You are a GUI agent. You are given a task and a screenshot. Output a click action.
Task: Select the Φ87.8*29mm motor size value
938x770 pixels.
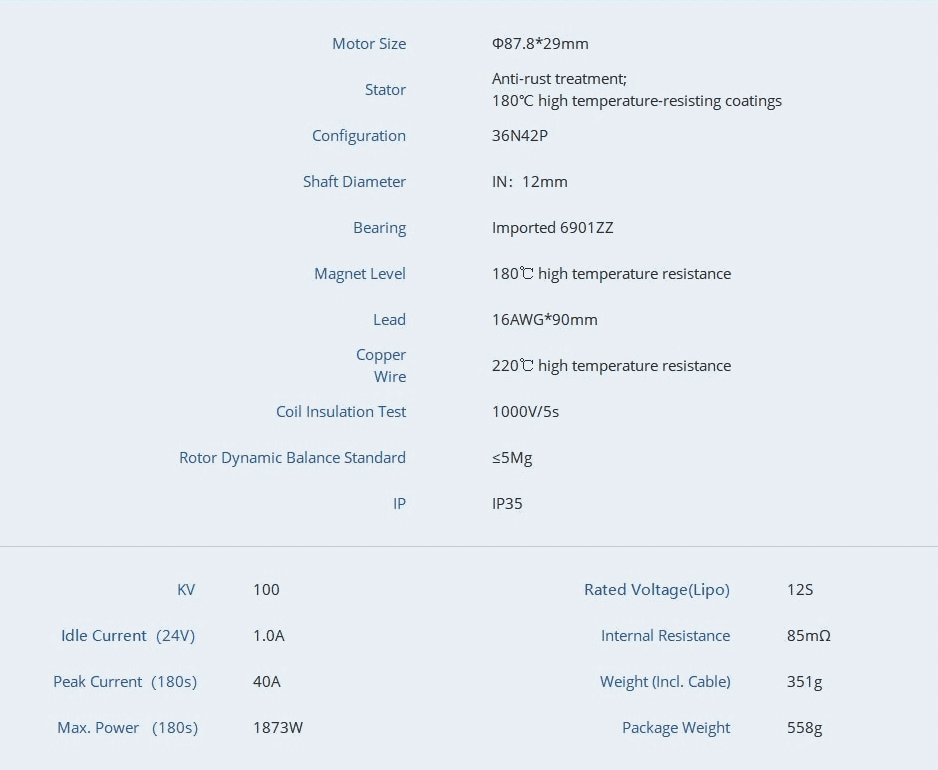point(540,44)
